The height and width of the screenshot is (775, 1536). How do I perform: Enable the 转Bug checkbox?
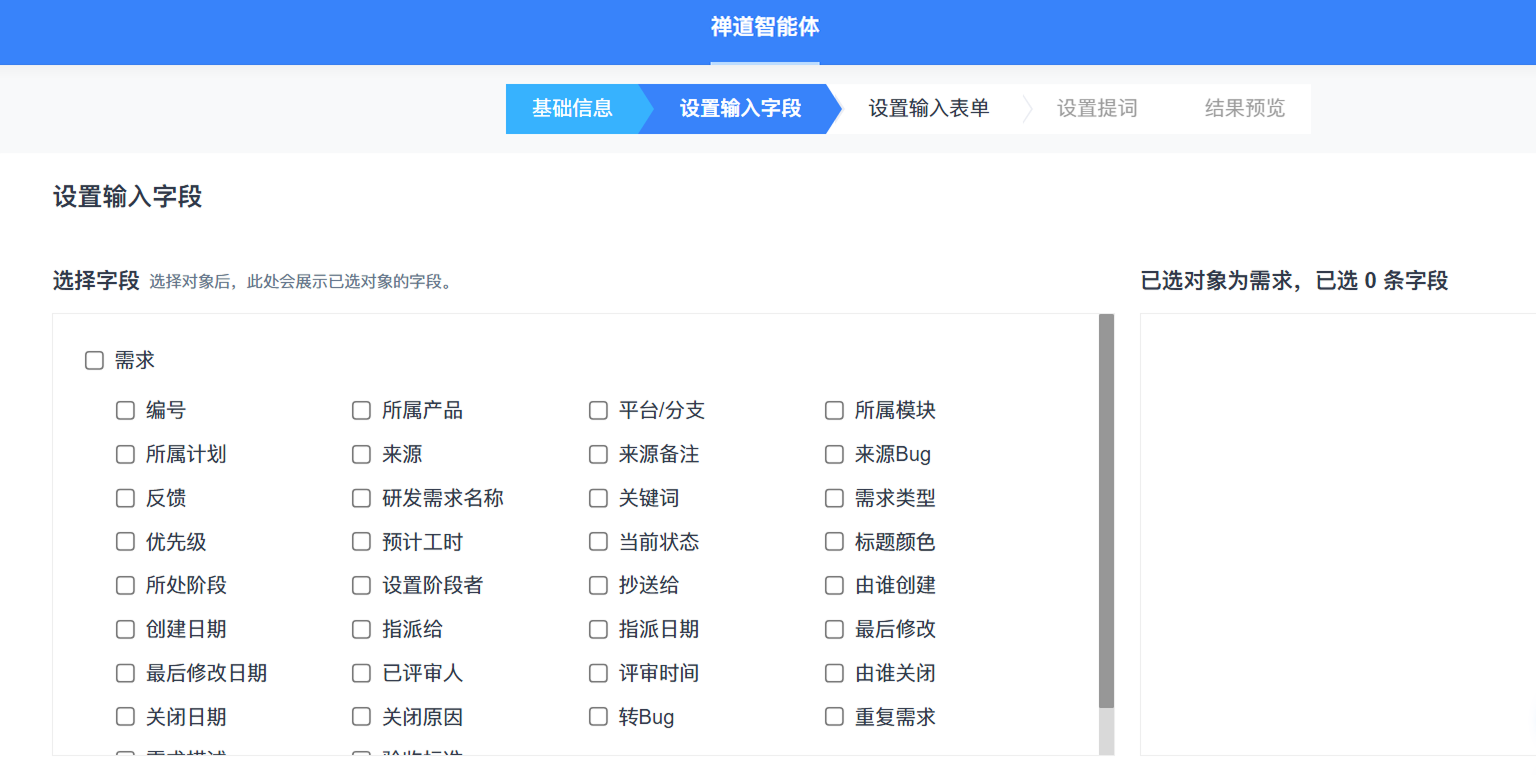pos(598,716)
